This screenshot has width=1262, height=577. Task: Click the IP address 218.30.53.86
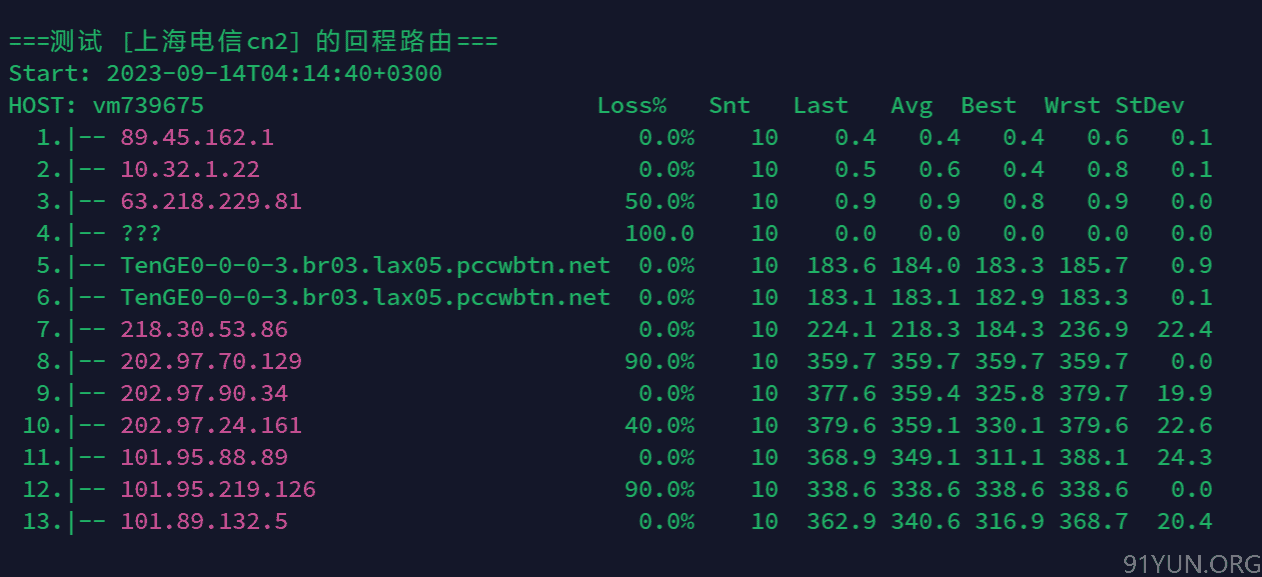(x=204, y=329)
